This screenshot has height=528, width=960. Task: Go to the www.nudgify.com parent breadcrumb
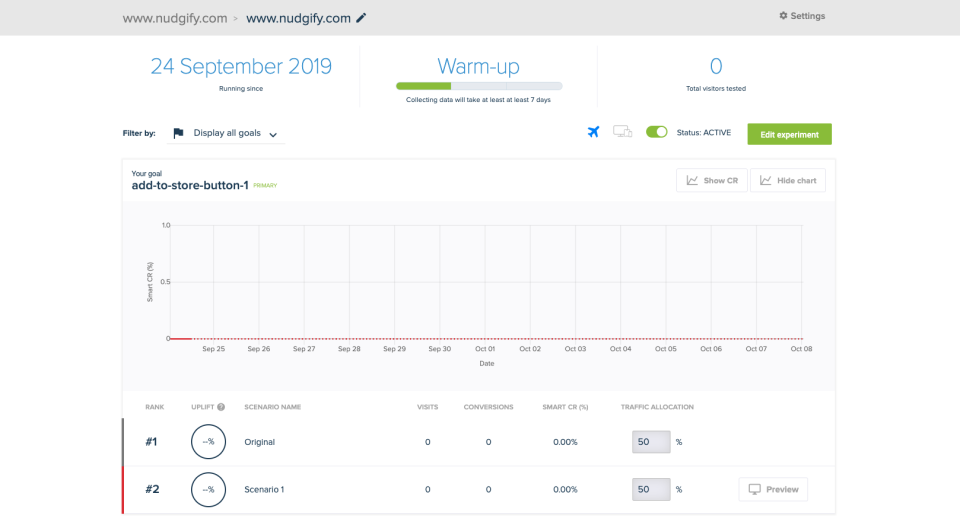click(x=174, y=18)
